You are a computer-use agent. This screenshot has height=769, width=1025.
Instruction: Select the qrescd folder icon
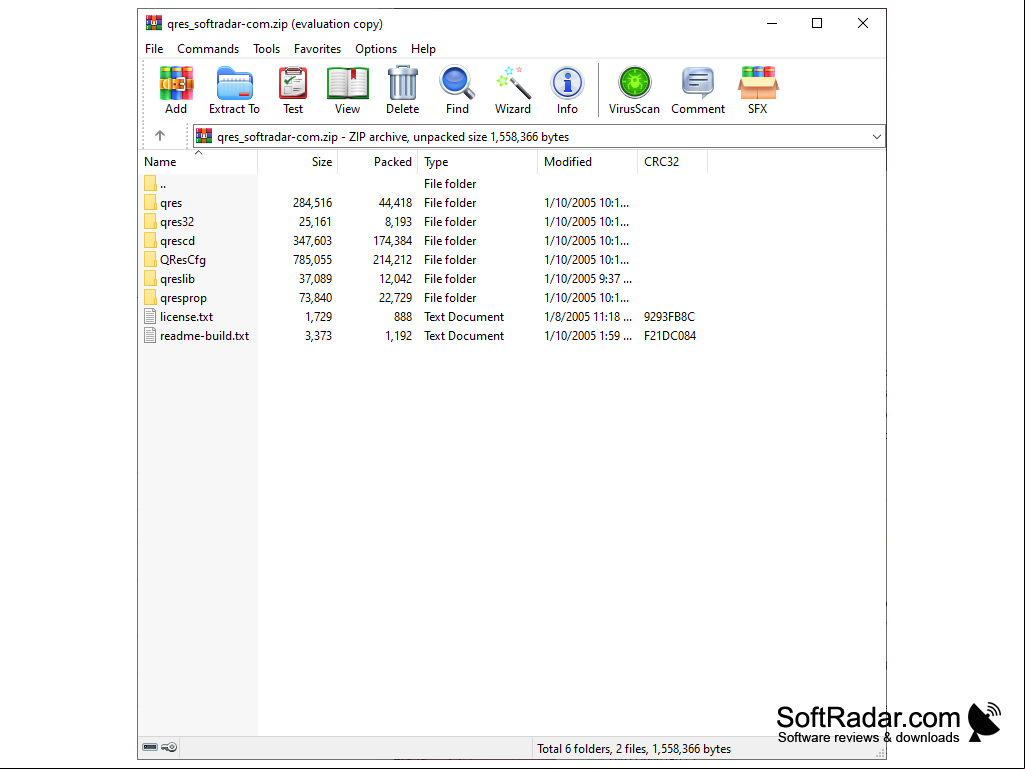click(x=150, y=241)
